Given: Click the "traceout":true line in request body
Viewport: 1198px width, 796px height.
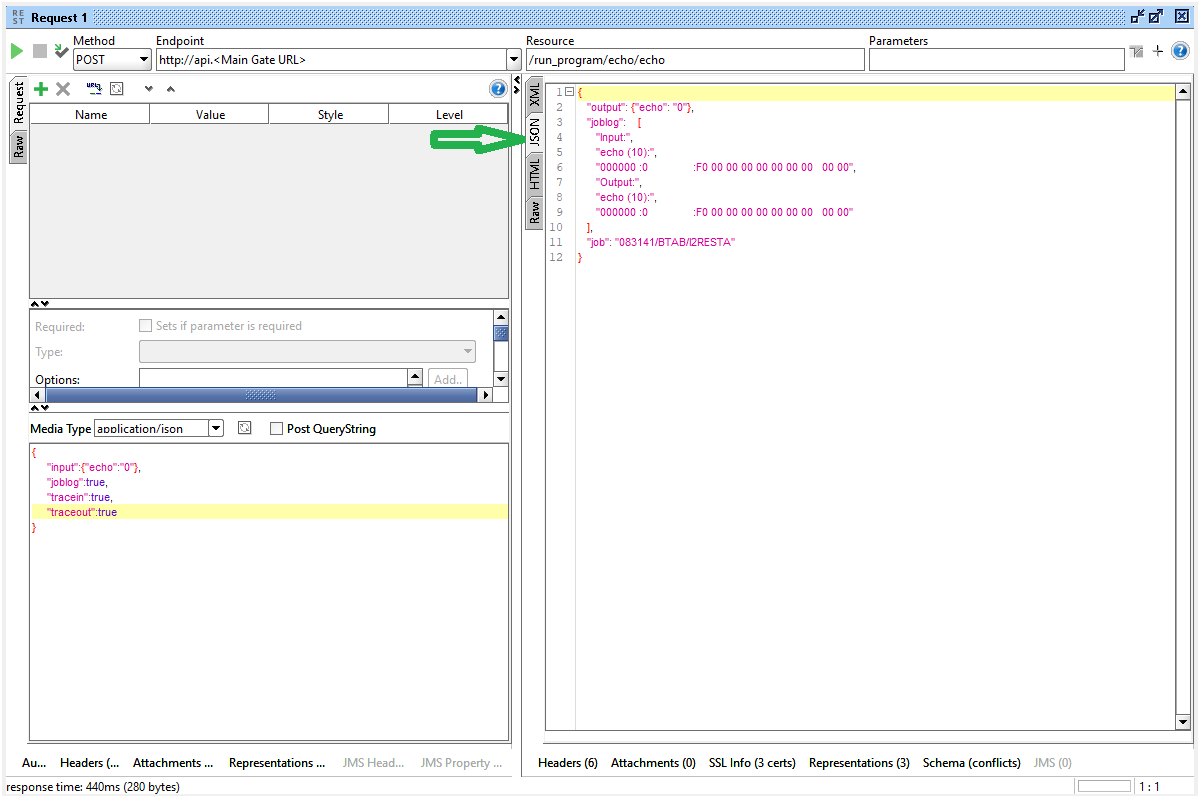Looking at the screenshot, I should [269, 512].
